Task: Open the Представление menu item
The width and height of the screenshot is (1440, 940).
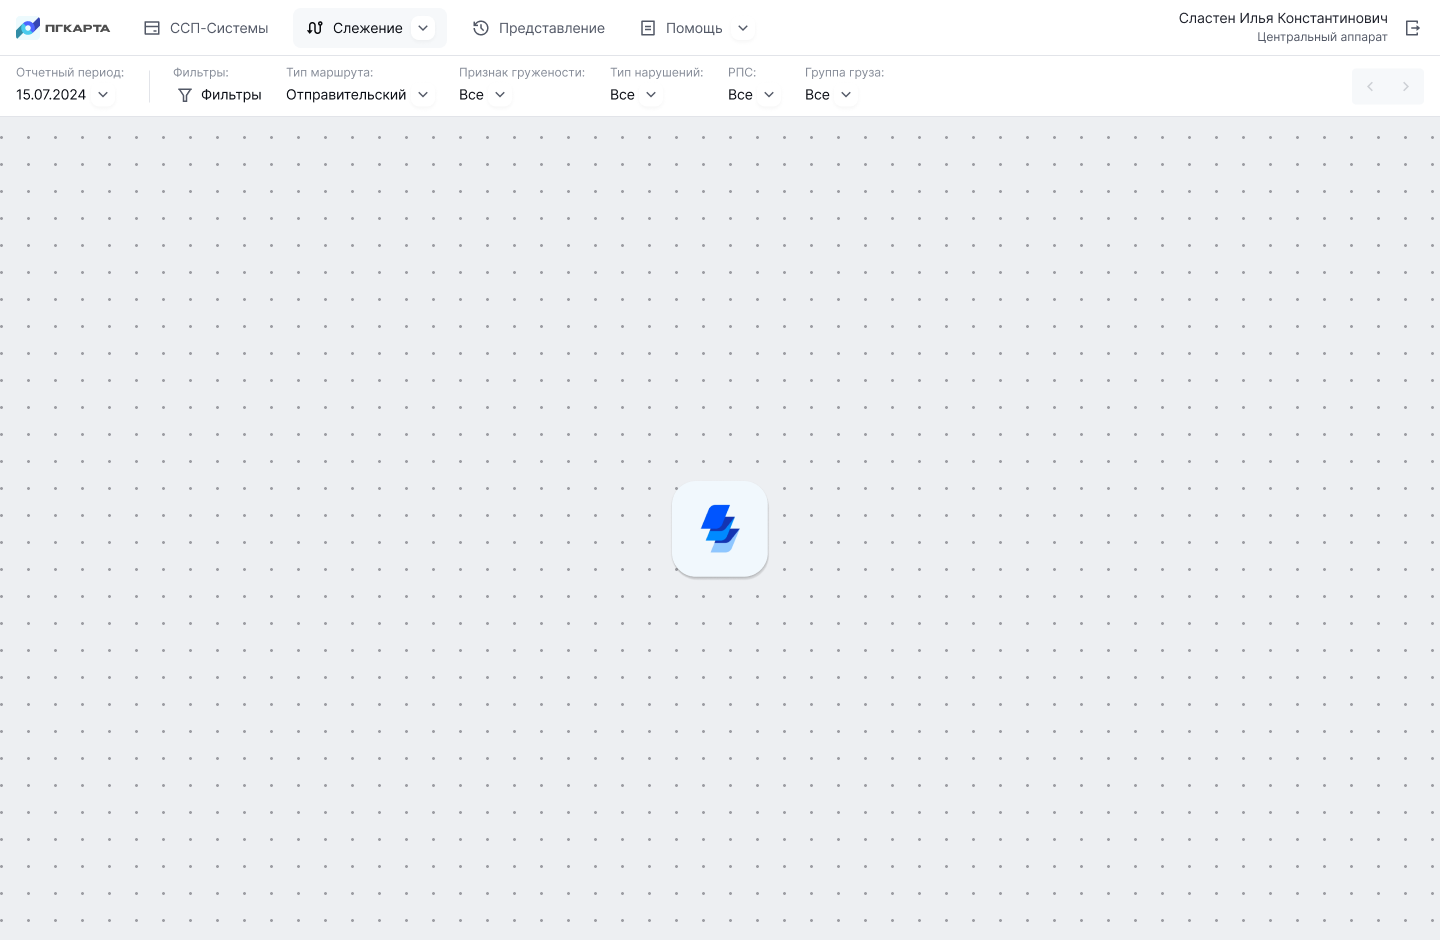Action: coord(551,28)
